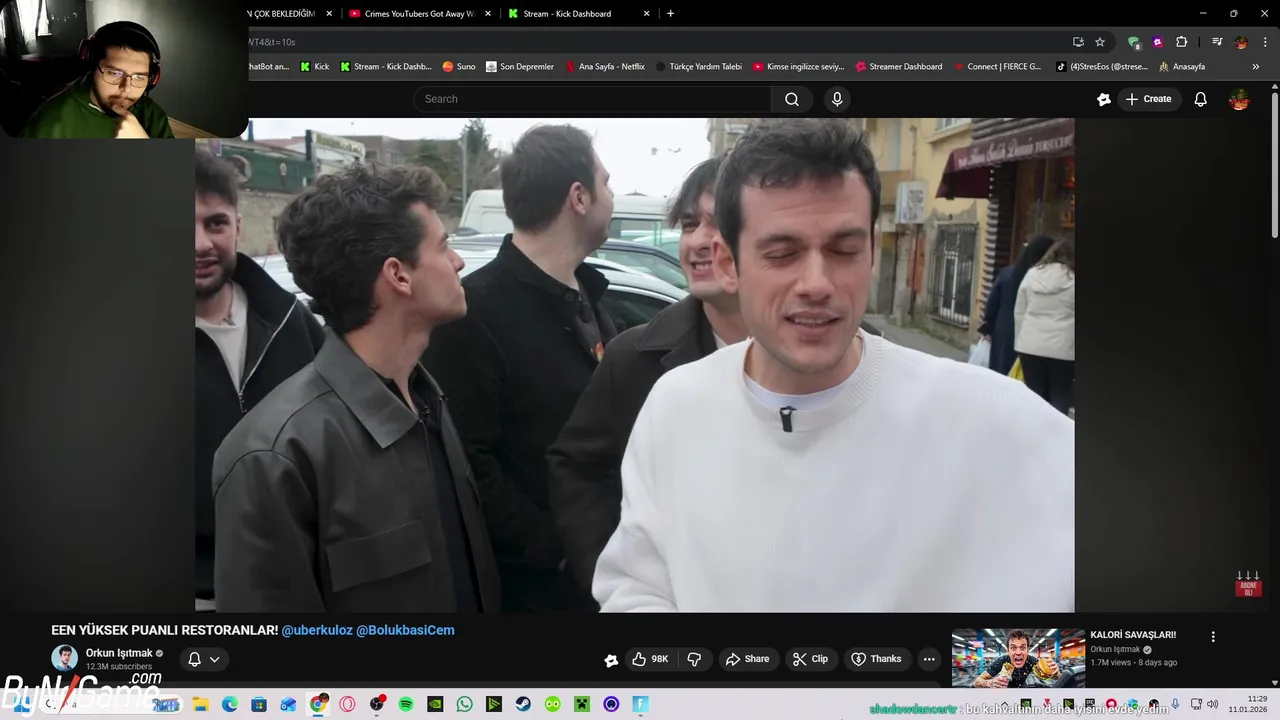The image size is (1280, 720).
Task: Open Son Depremler bookmark
Action: click(x=520, y=67)
